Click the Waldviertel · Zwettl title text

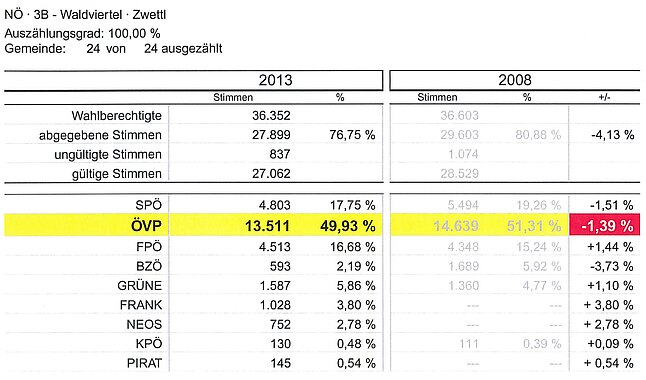pos(113,15)
